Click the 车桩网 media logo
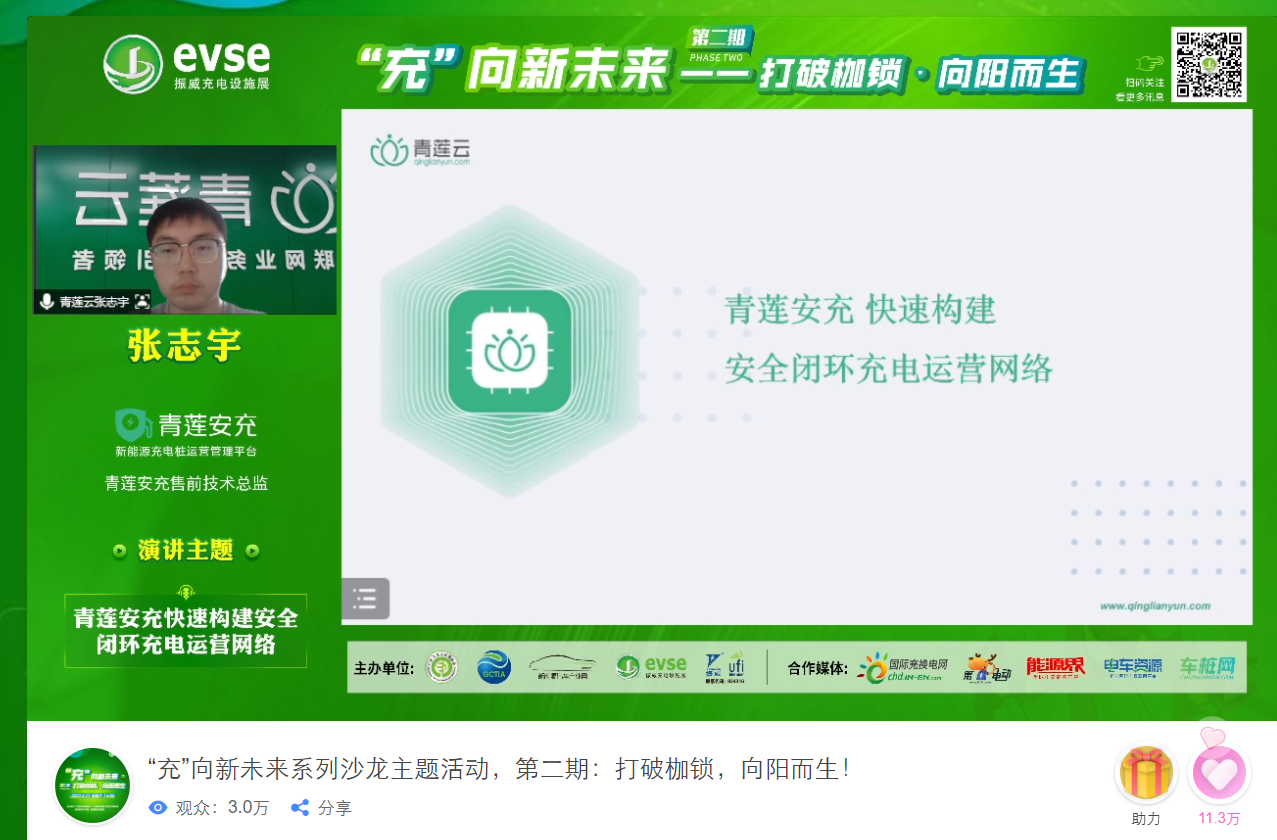This screenshot has width=1277, height=840. tap(1207, 667)
